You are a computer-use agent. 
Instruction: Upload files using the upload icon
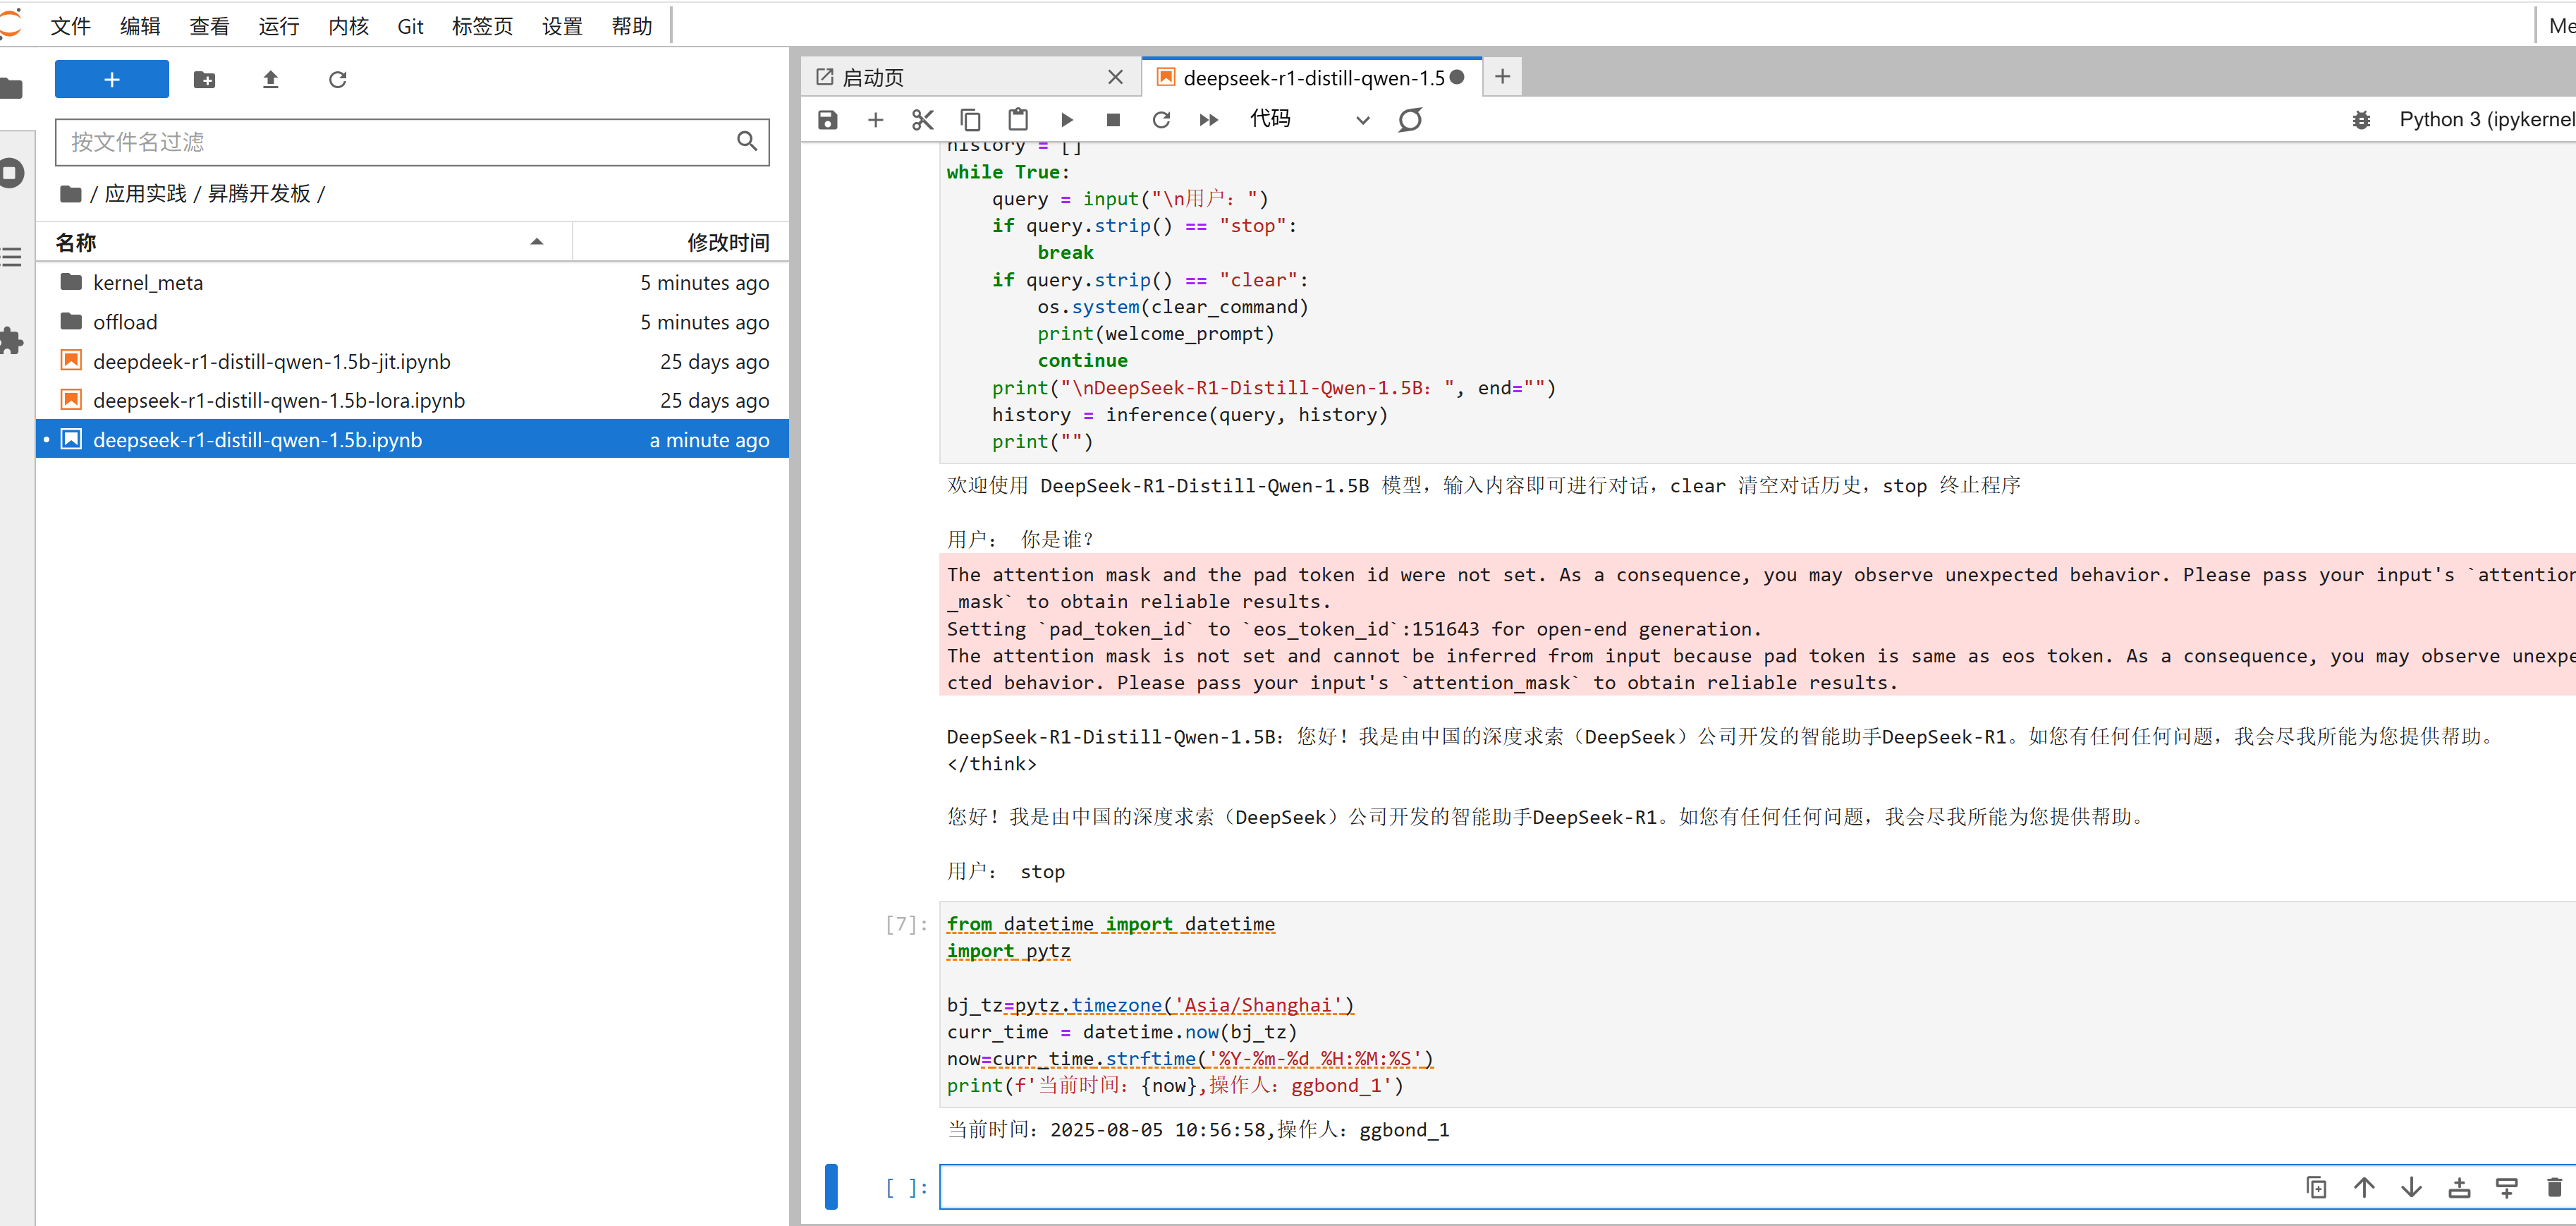click(270, 79)
